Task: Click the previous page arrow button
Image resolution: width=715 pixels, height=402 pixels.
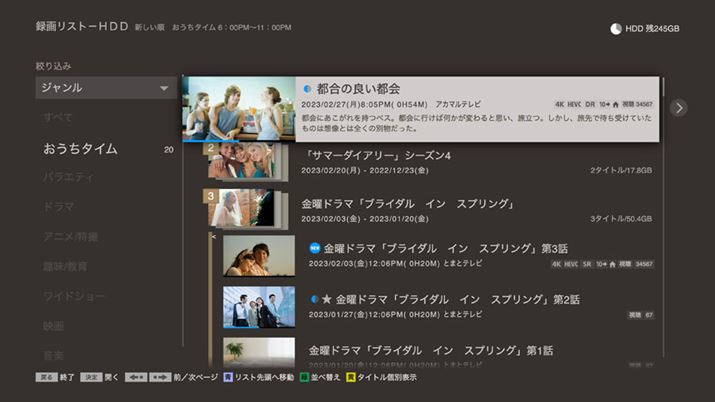Action: point(136,377)
